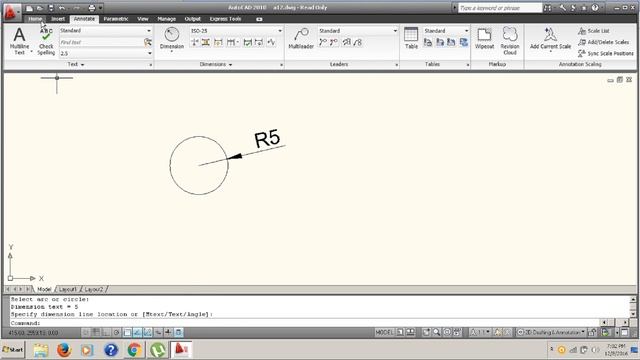
Task: Open the Quick Access Toolbar customize dropdown
Action: [100, 8]
